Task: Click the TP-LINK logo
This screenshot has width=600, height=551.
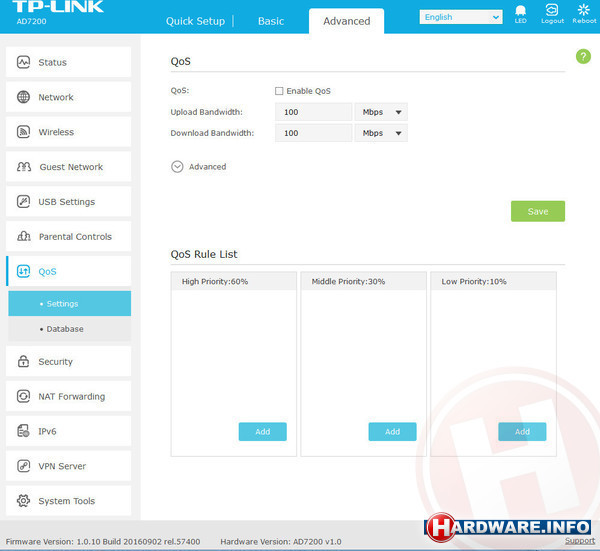Action: coord(57,7)
